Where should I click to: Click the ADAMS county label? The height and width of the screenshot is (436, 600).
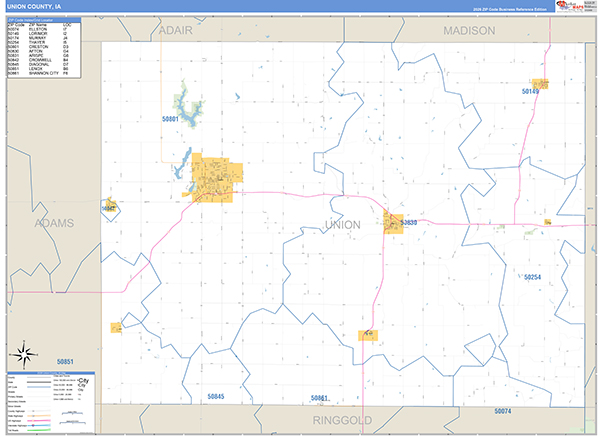pyautogui.click(x=54, y=223)
